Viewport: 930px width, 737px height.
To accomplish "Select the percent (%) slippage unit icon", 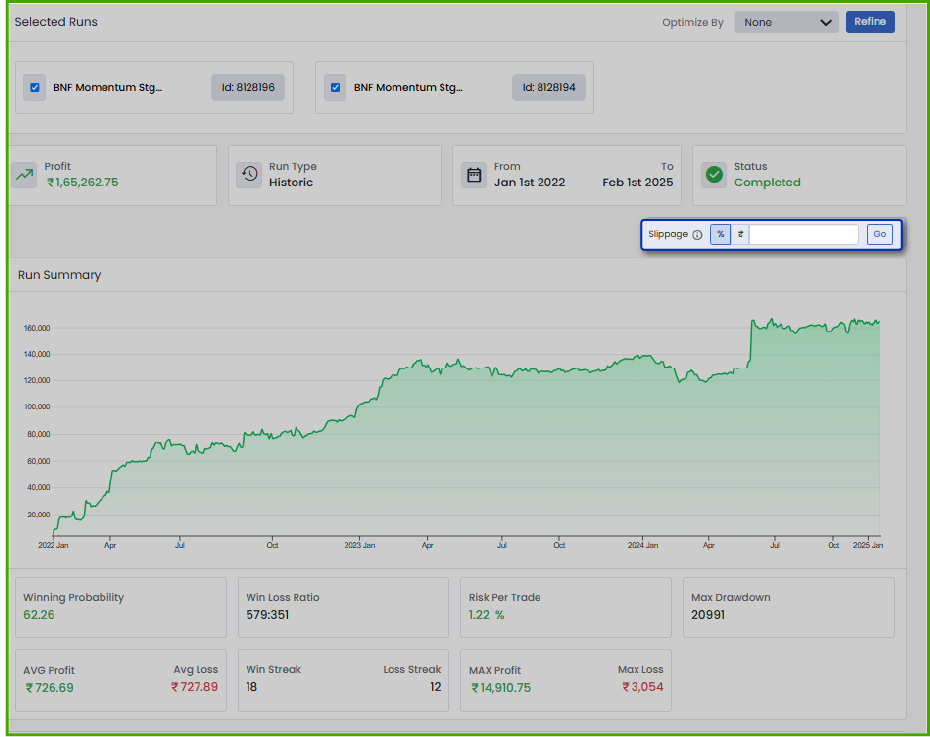I will [720, 233].
